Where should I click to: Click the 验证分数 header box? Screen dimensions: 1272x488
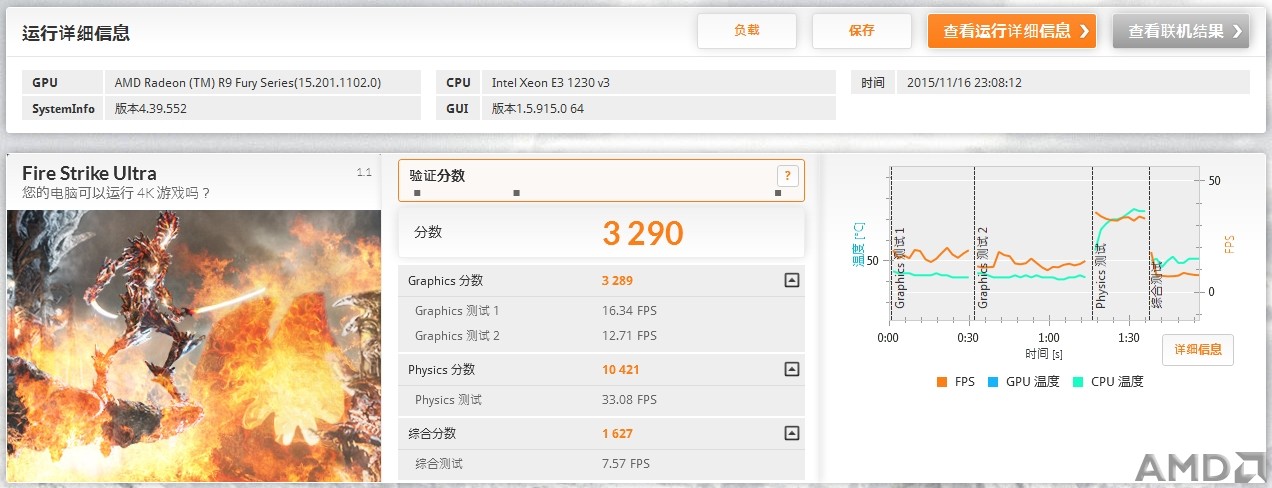pyautogui.click(x=601, y=180)
